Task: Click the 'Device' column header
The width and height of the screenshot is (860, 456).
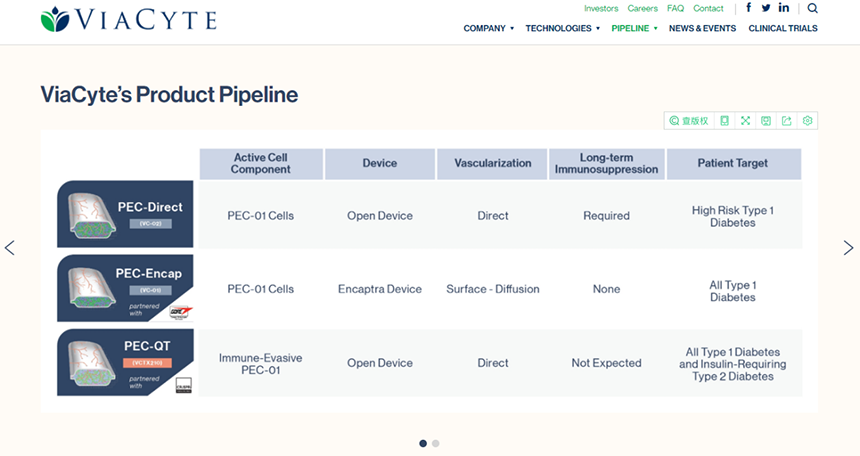Action: click(x=380, y=164)
